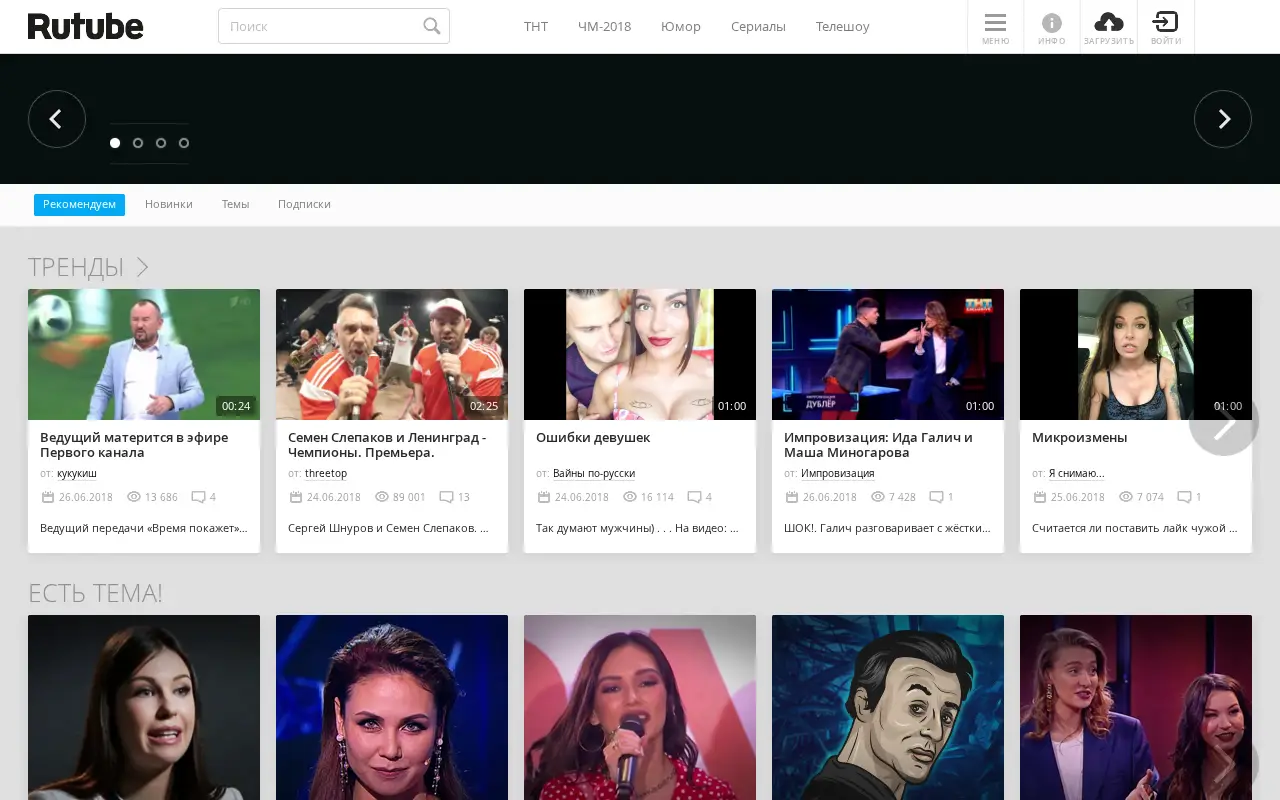Open the ТНТ menu item
Screen dimensions: 1280x800
536,27
